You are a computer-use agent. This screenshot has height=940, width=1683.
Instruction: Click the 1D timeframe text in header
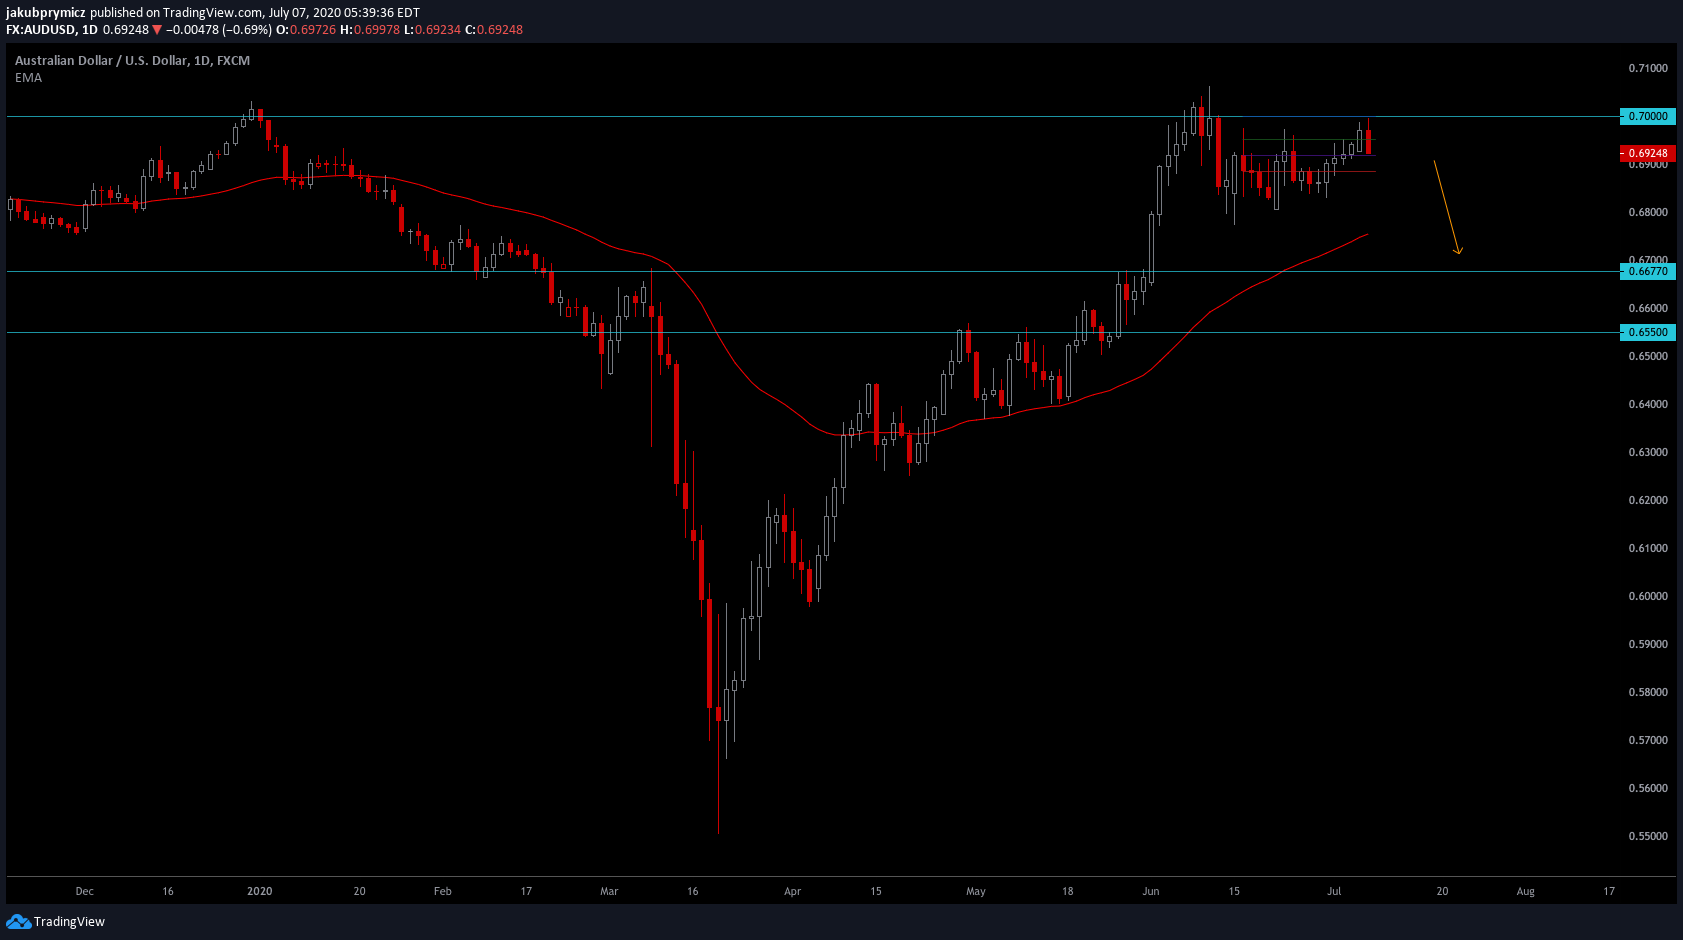(x=90, y=30)
